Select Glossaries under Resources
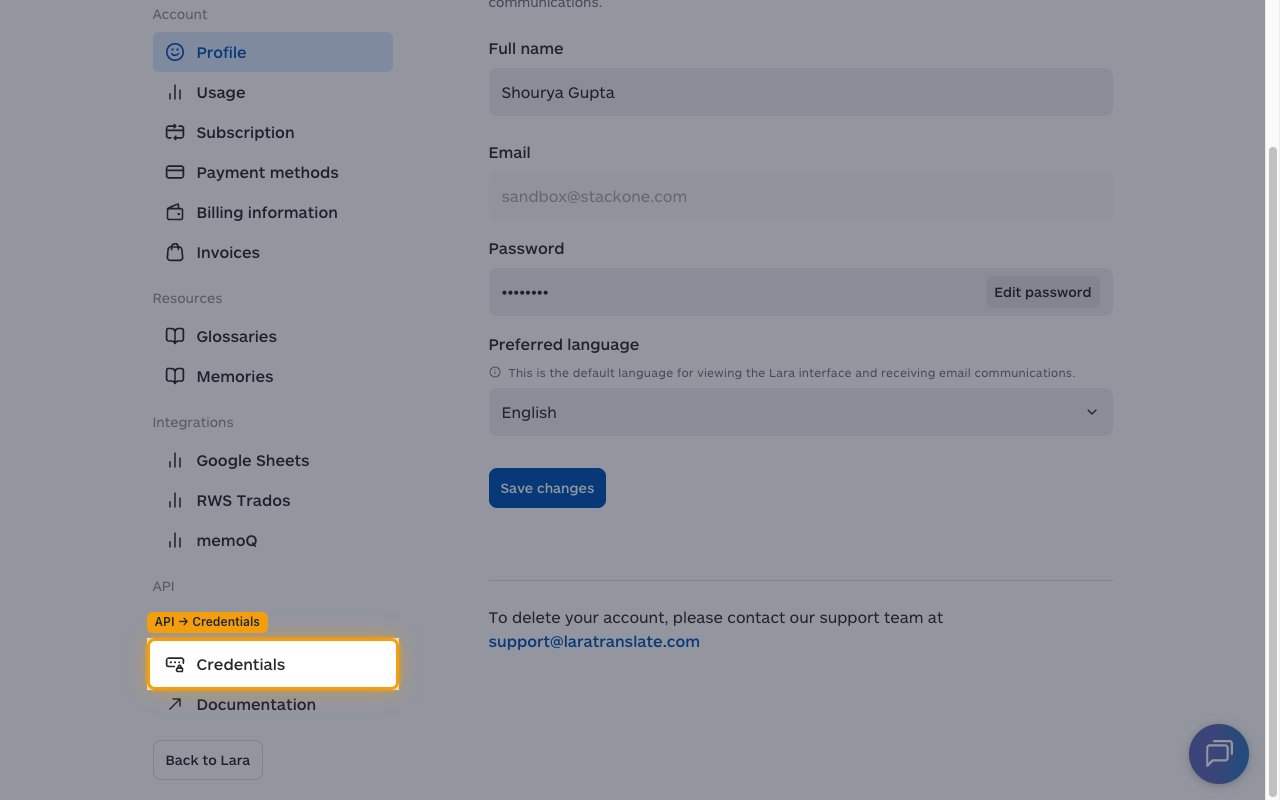 [273, 336]
